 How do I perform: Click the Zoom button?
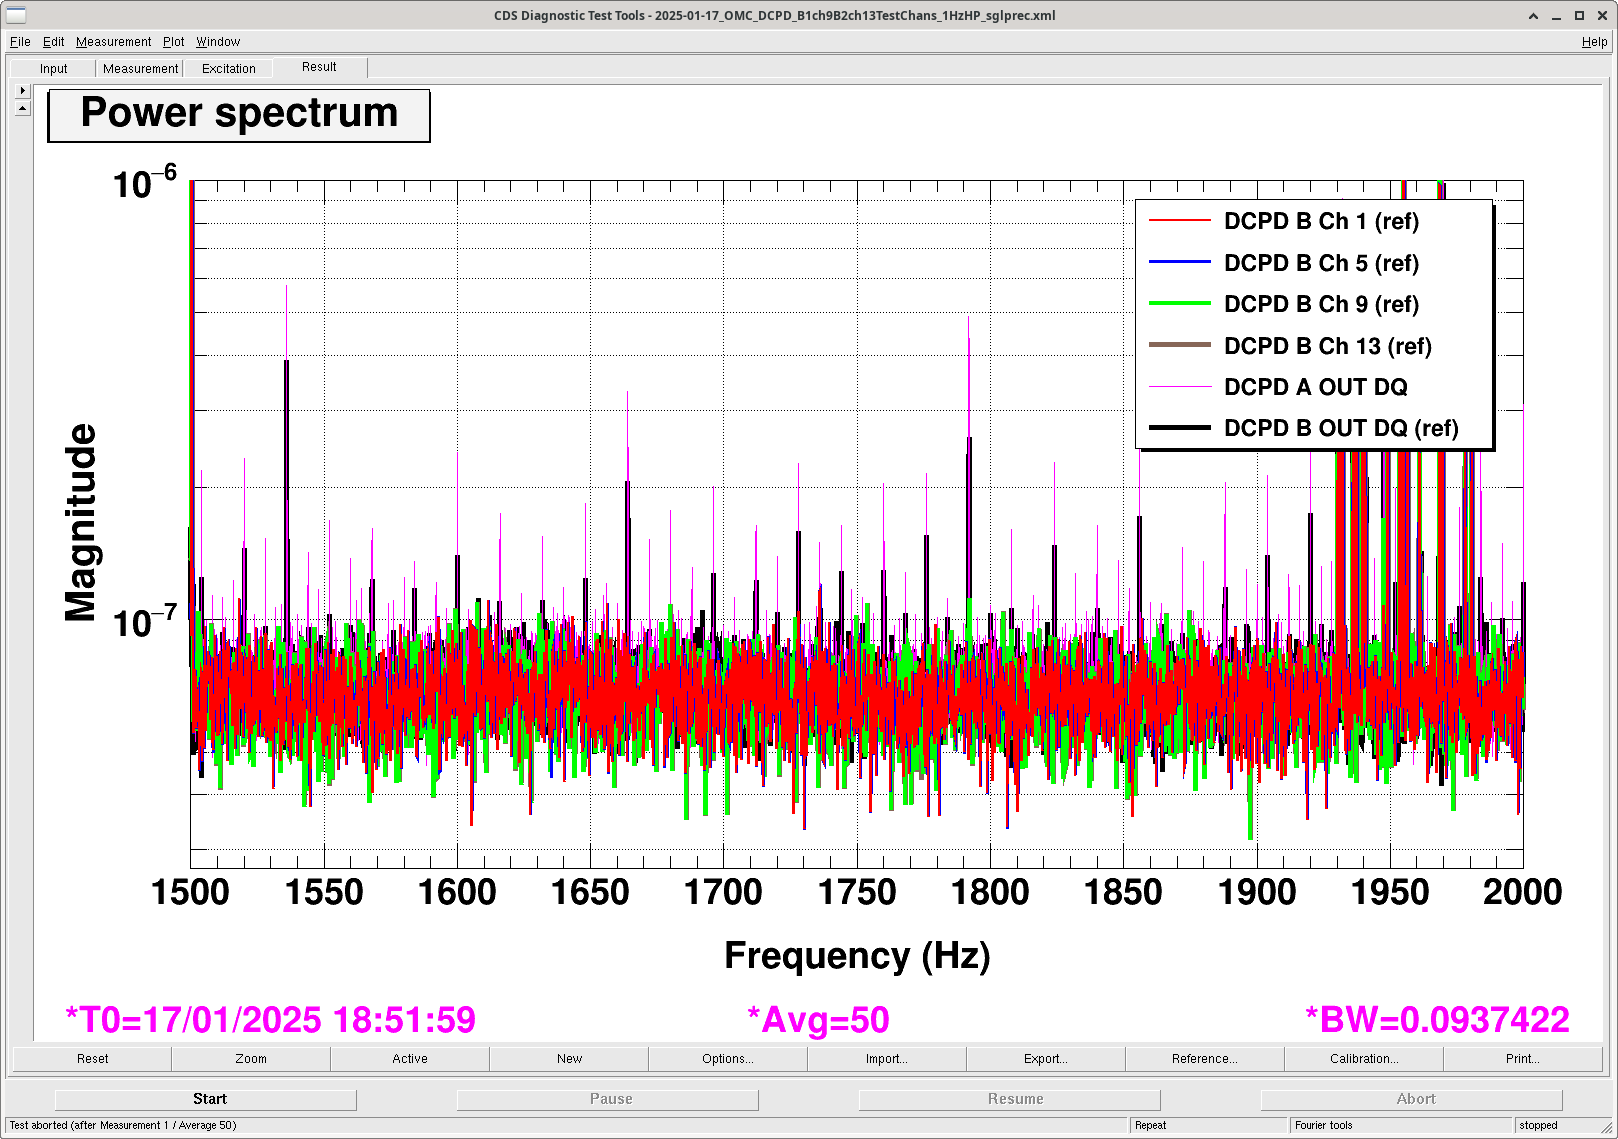tap(251, 1059)
